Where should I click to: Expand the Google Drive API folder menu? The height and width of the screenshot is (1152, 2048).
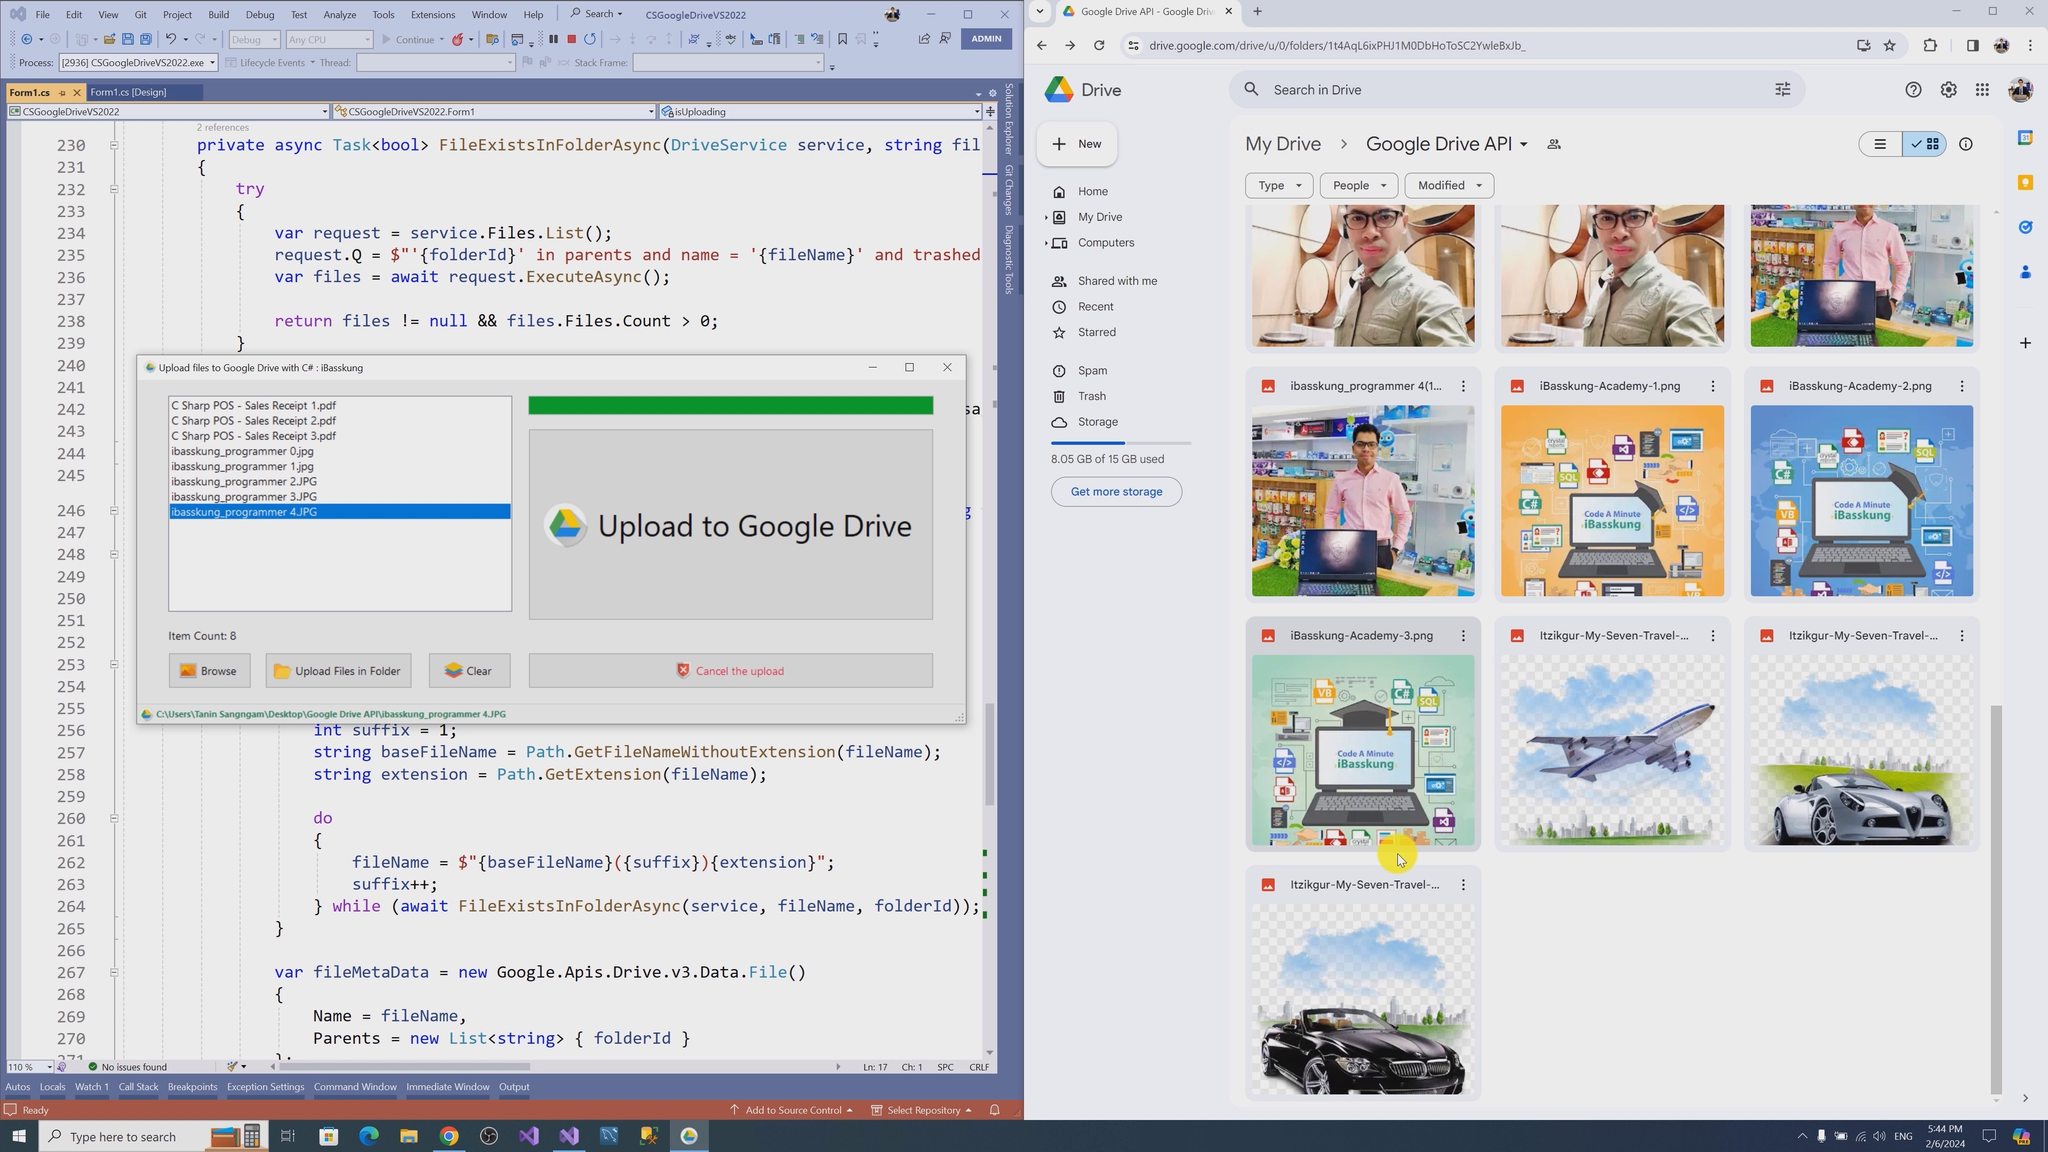click(x=1523, y=145)
